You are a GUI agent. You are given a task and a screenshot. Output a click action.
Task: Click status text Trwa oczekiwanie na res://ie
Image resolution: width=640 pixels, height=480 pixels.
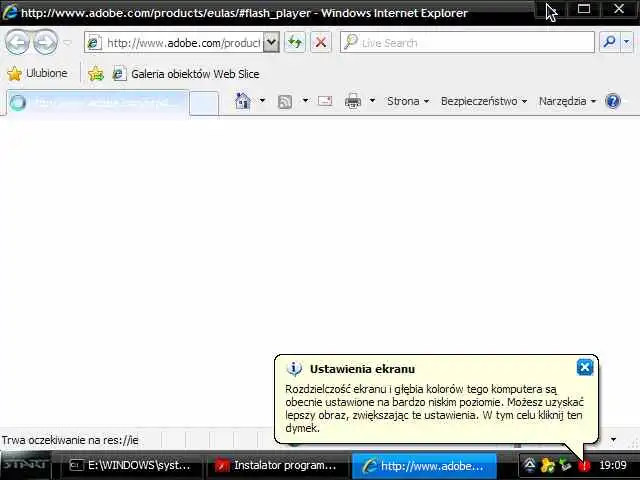point(70,440)
